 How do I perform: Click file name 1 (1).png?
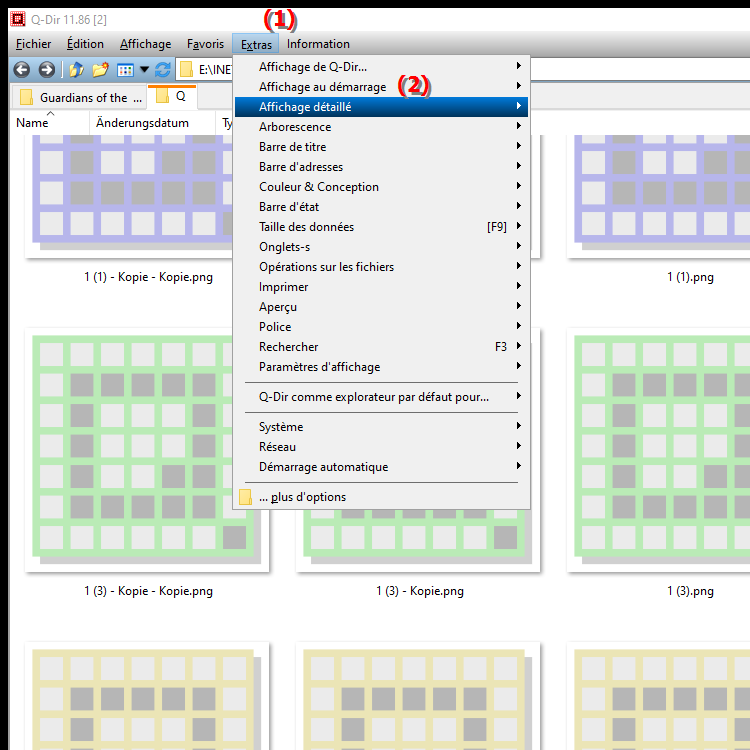(690, 277)
